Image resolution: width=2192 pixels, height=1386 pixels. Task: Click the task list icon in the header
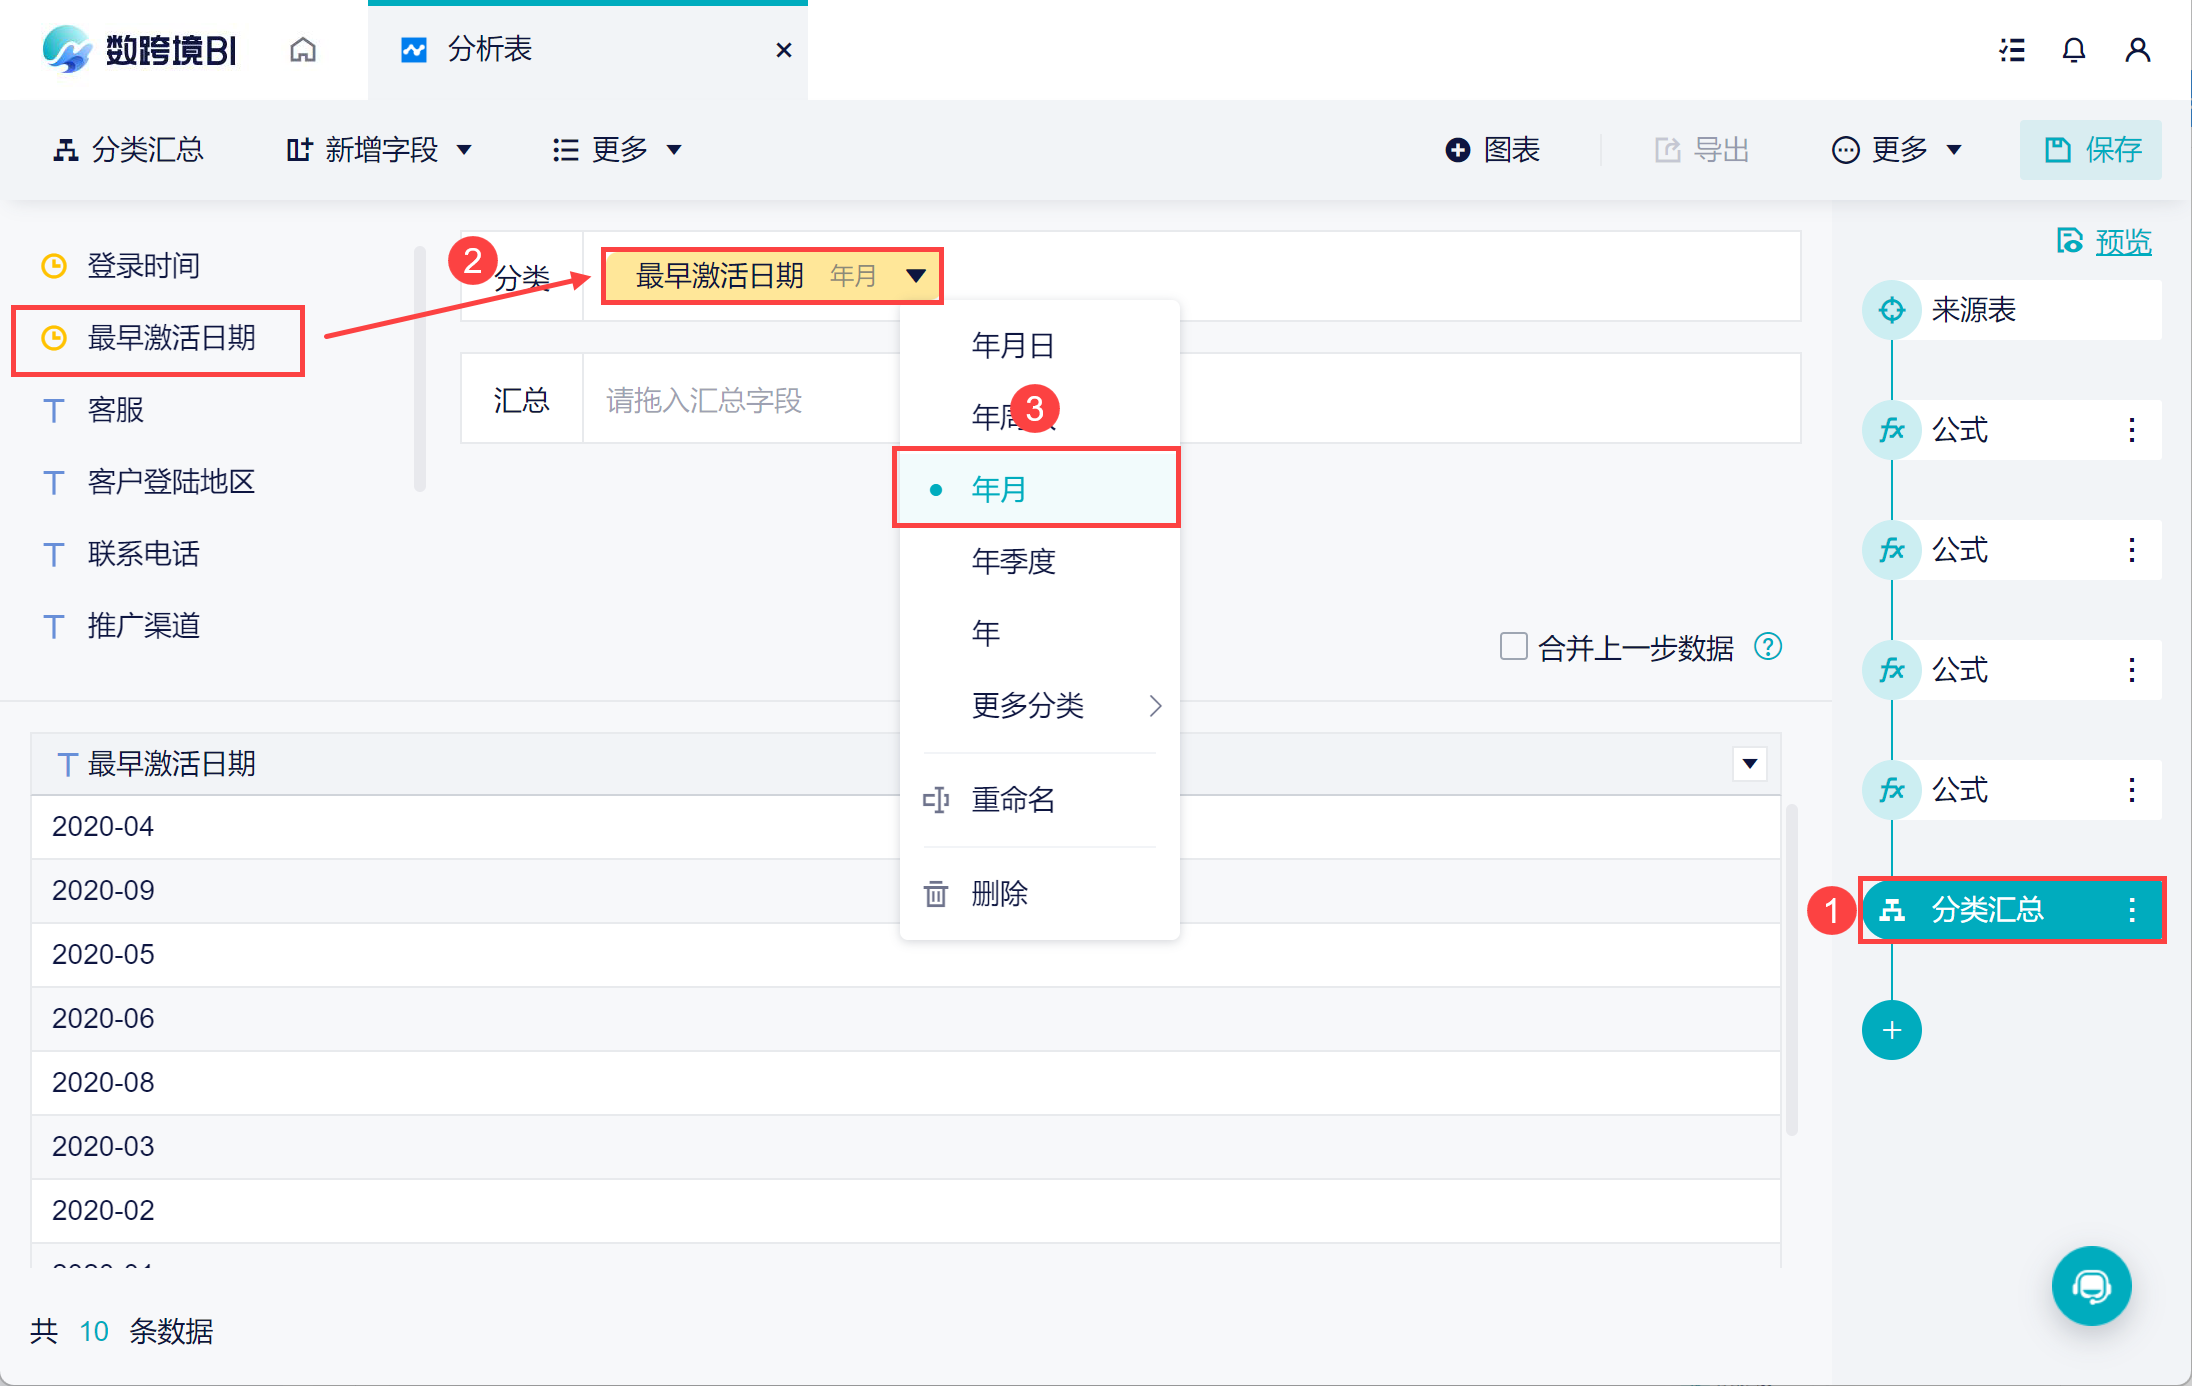click(2012, 50)
